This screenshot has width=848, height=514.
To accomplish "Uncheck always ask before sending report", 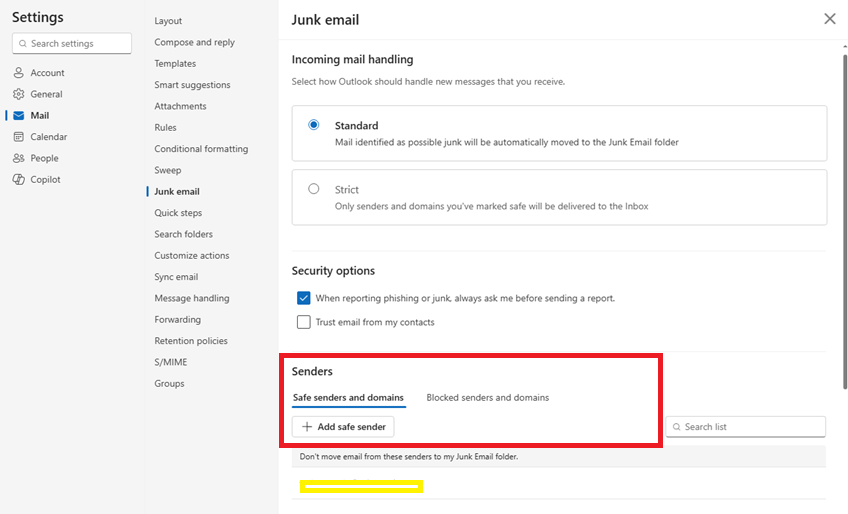I will [303, 298].
